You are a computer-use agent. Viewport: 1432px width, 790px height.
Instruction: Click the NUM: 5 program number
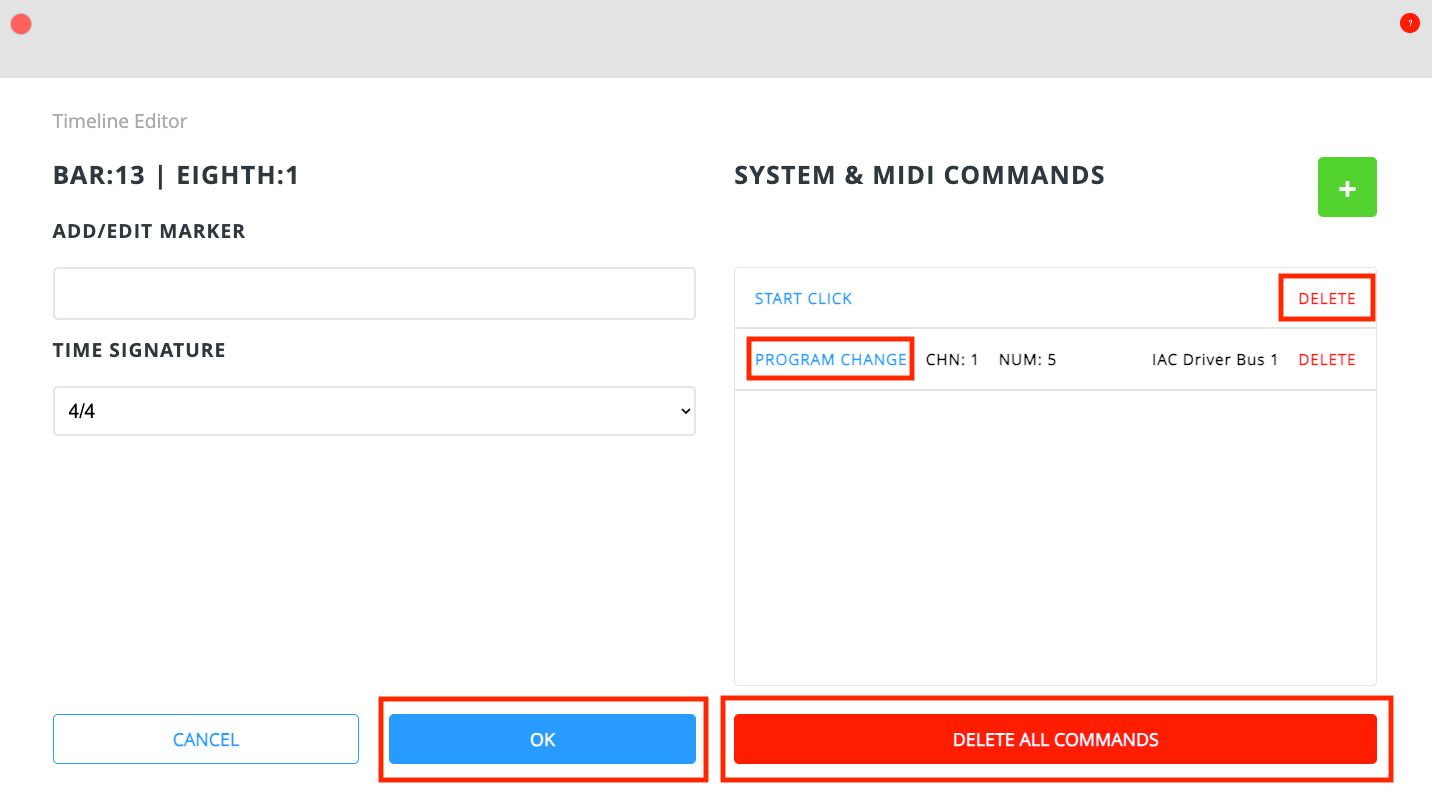coord(1027,360)
